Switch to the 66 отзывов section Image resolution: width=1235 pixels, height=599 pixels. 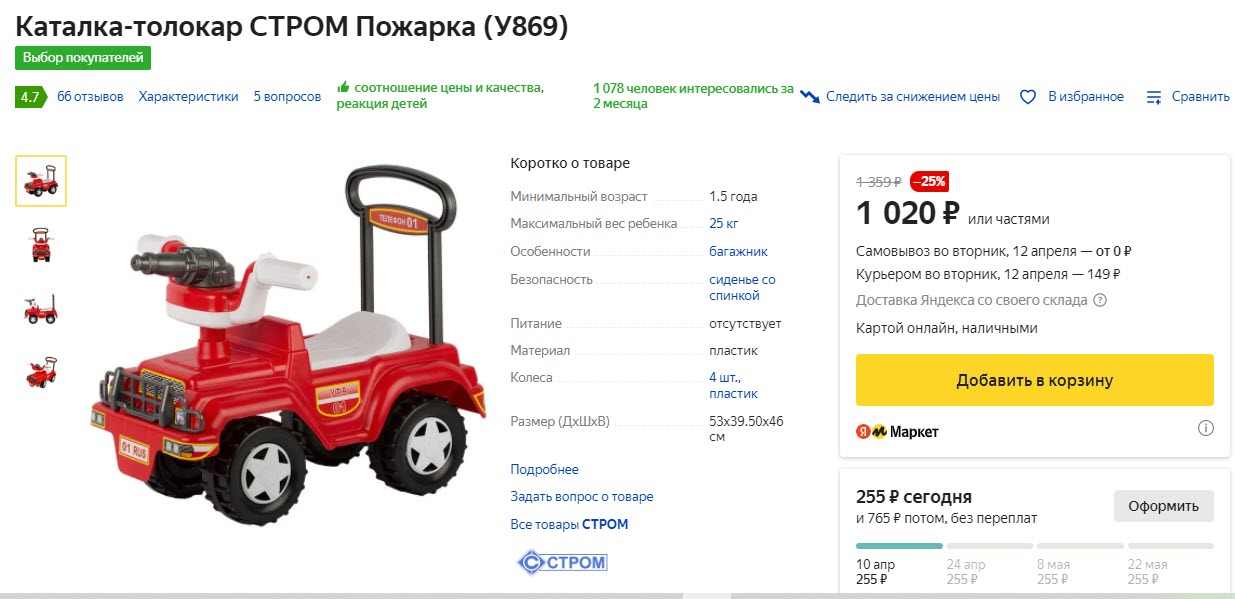point(90,96)
